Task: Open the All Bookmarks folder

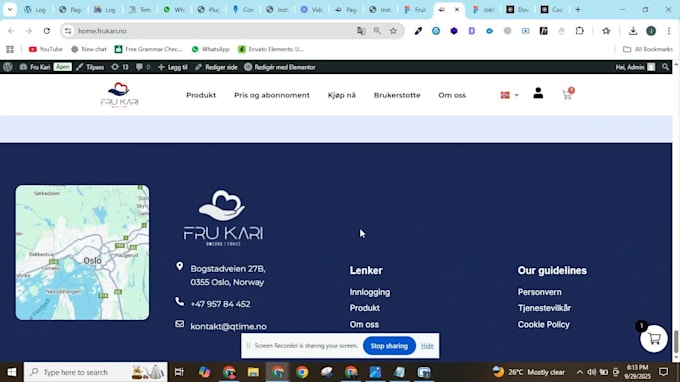Action: 648,49
